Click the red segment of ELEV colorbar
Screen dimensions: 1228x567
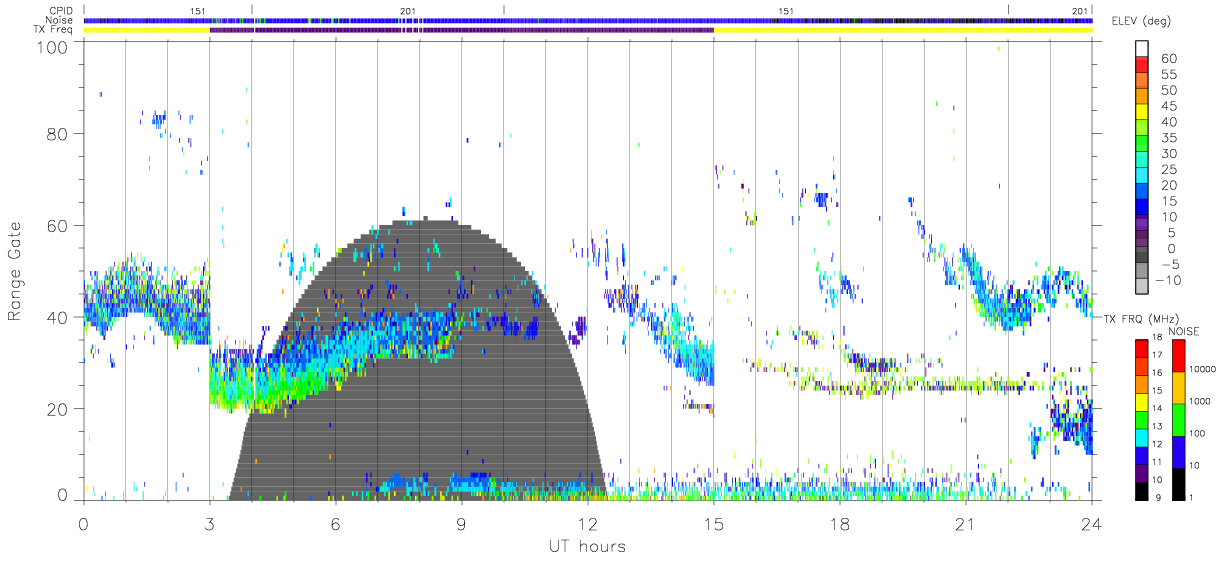[x=1142, y=65]
